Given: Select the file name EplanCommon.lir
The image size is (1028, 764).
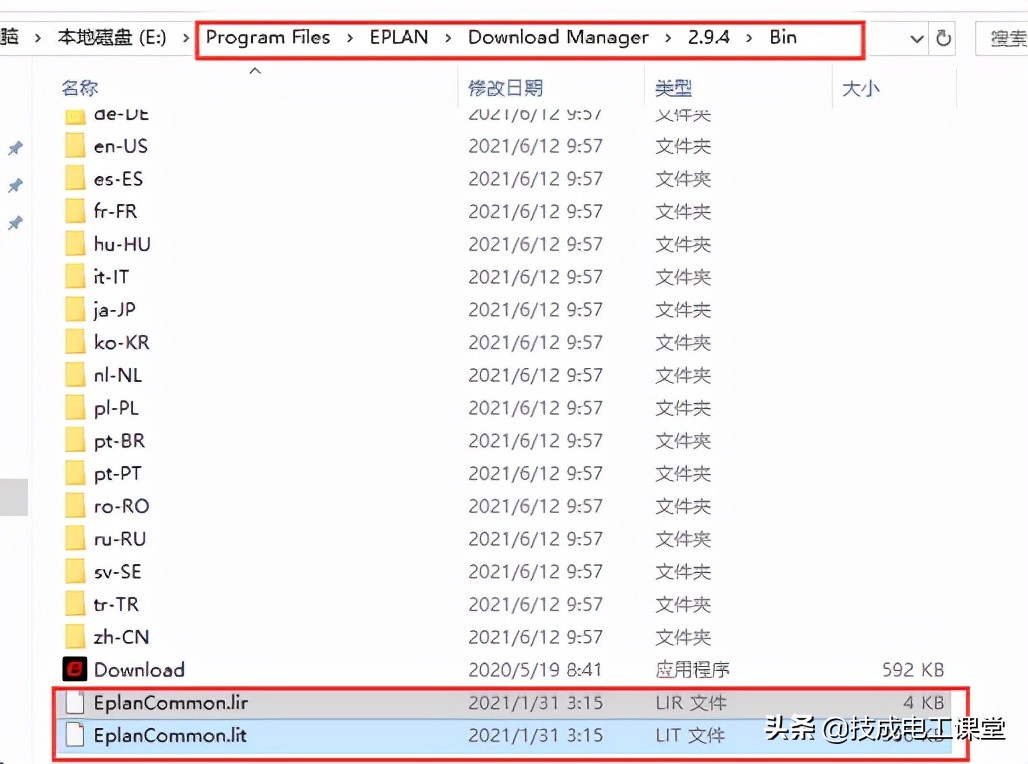Looking at the screenshot, I should (x=171, y=703).
